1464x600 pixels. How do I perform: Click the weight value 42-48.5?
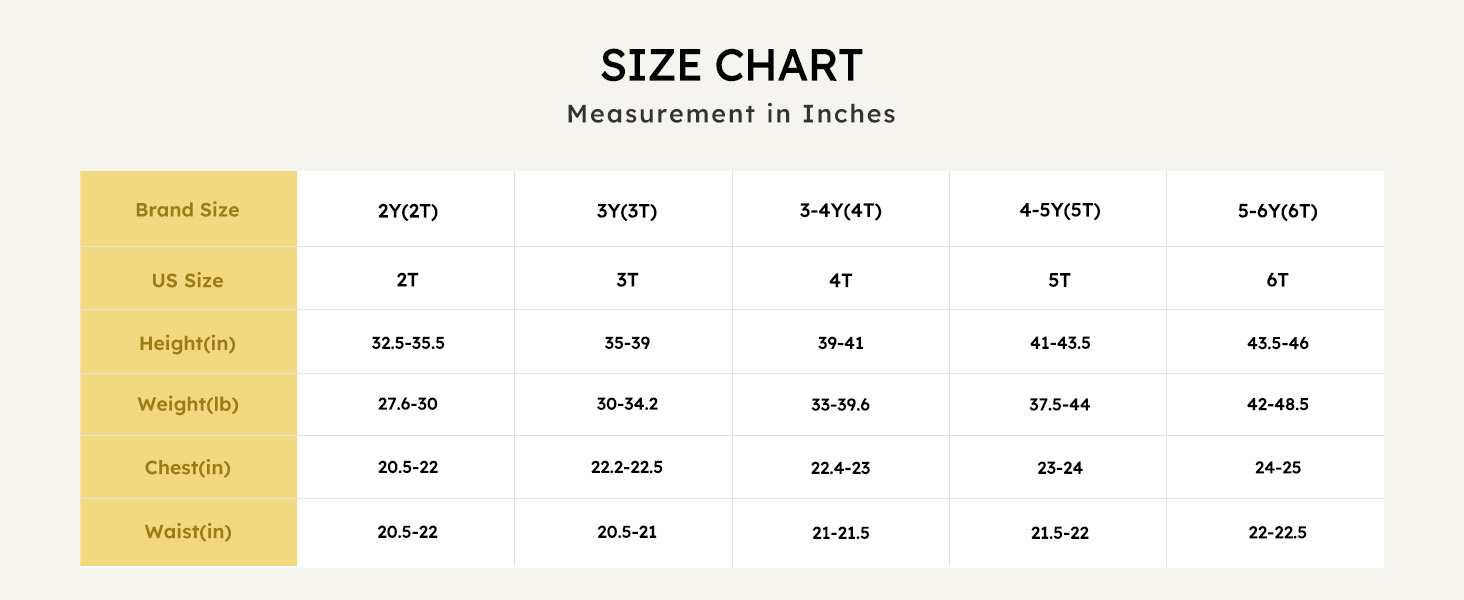pyautogui.click(x=1276, y=405)
